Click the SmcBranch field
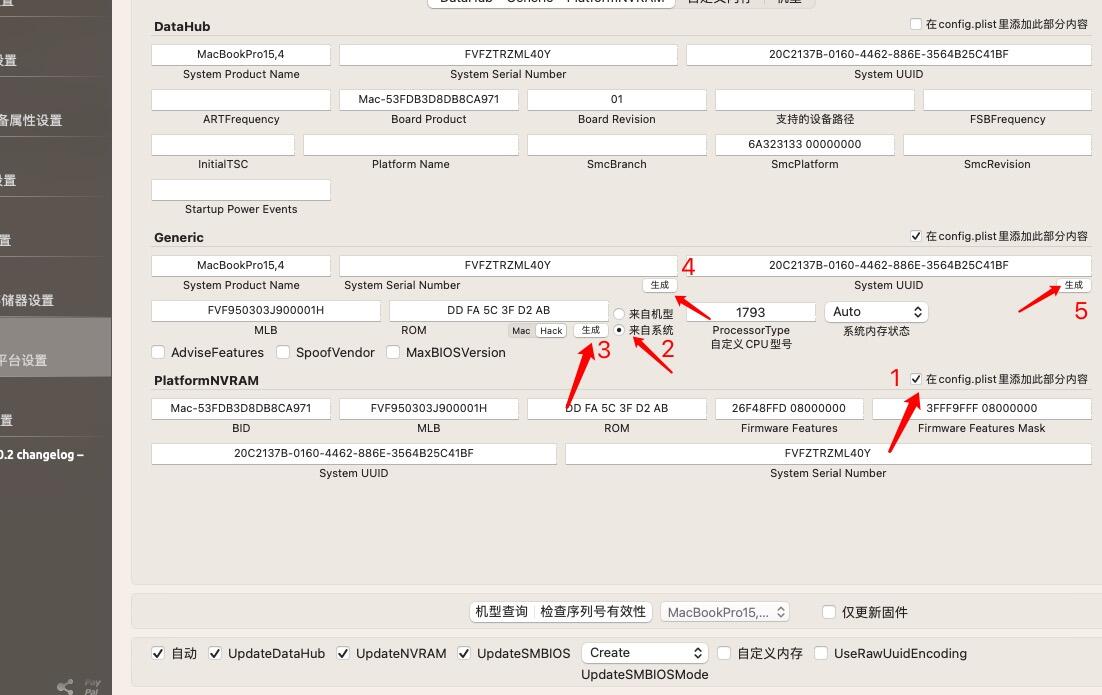Viewport: 1102px width, 695px height. click(617, 145)
